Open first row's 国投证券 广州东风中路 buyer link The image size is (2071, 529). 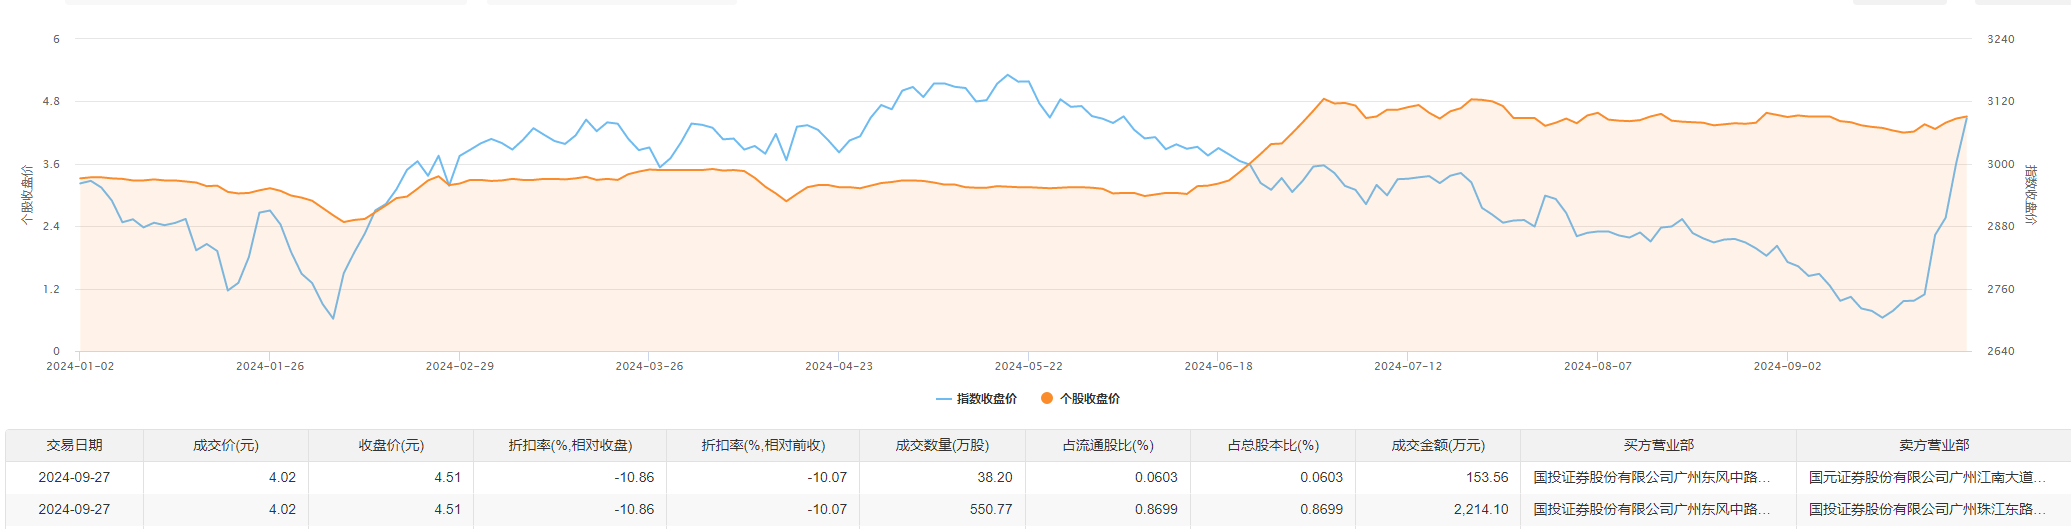click(1652, 478)
